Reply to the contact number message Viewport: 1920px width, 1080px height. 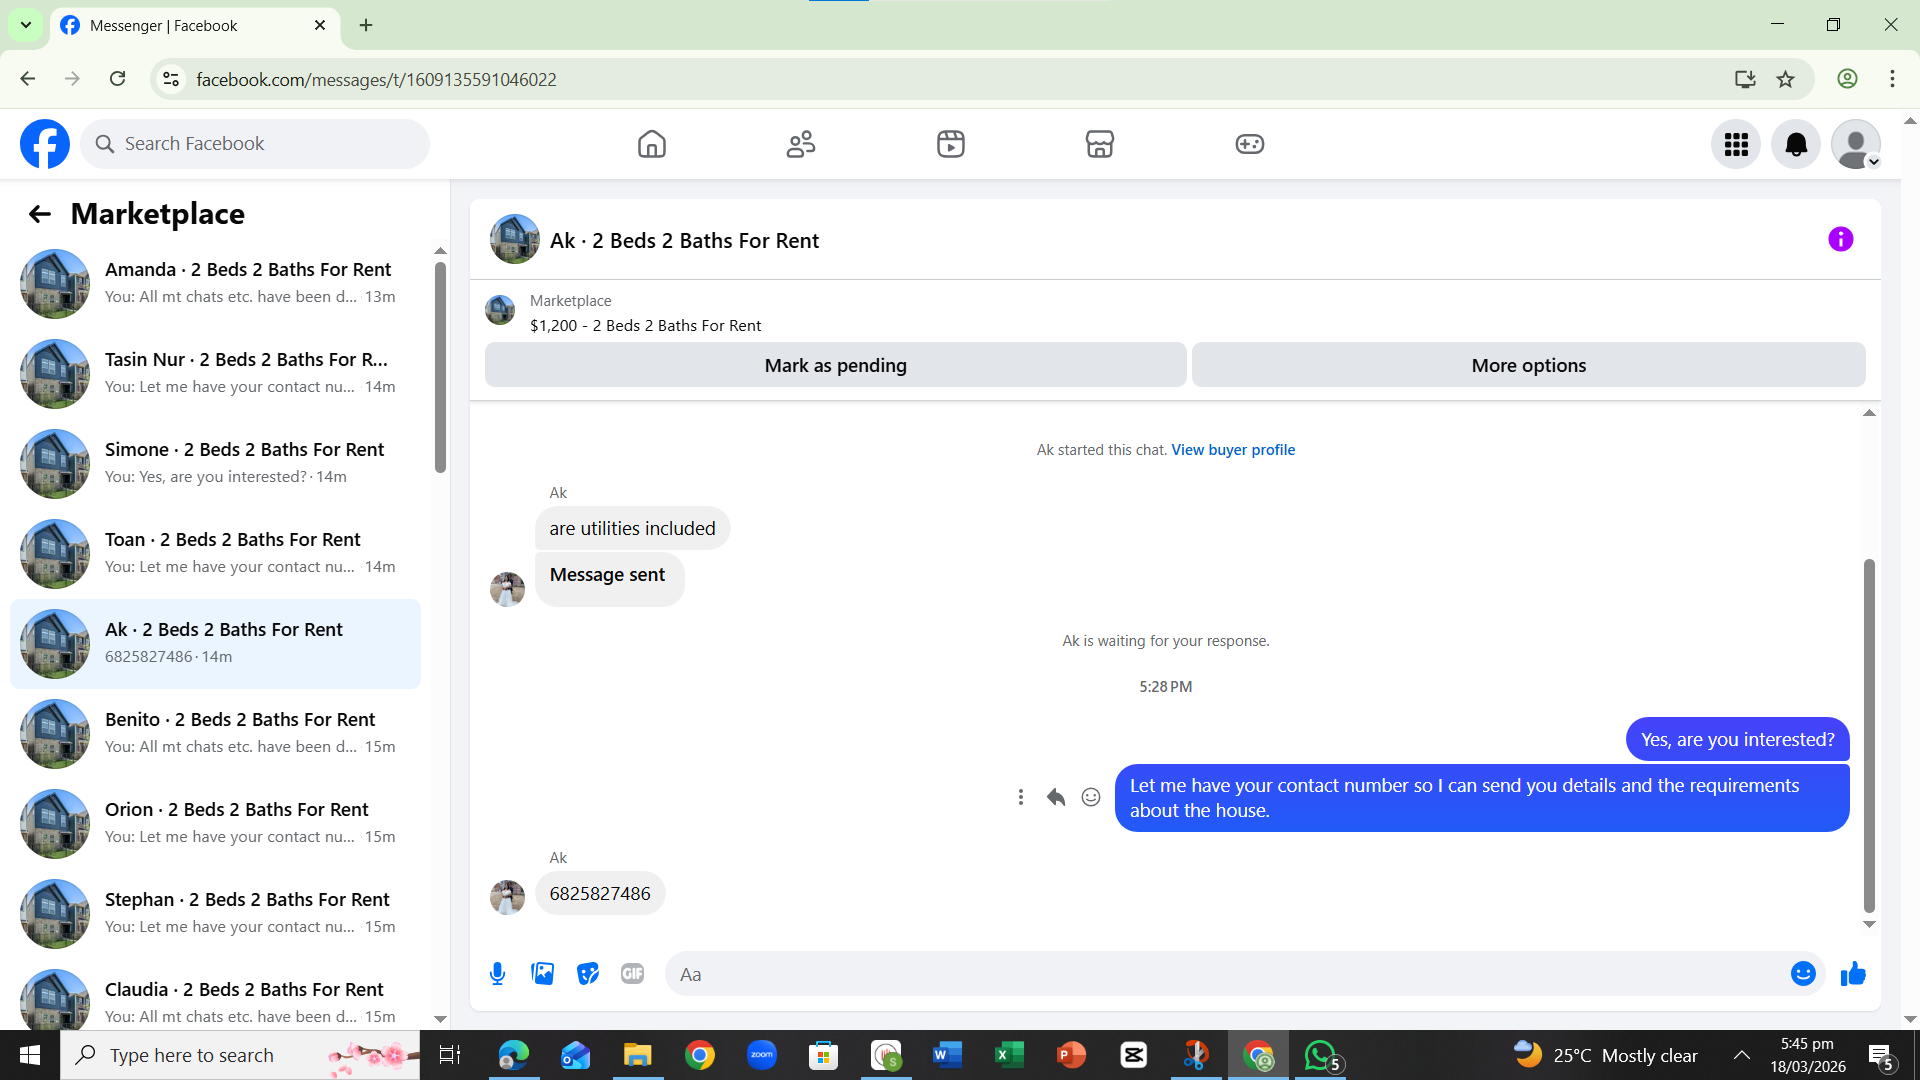tap(1055, 797)
